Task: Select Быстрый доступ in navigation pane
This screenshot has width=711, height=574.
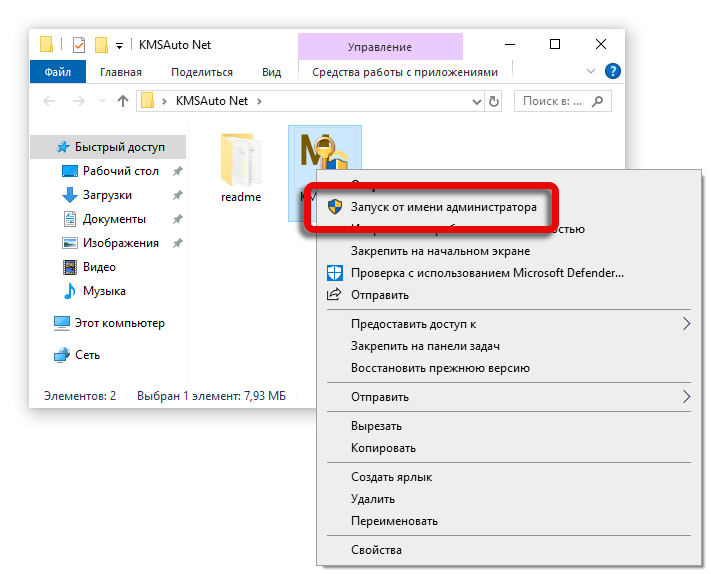Action: (x=108, y=147)
